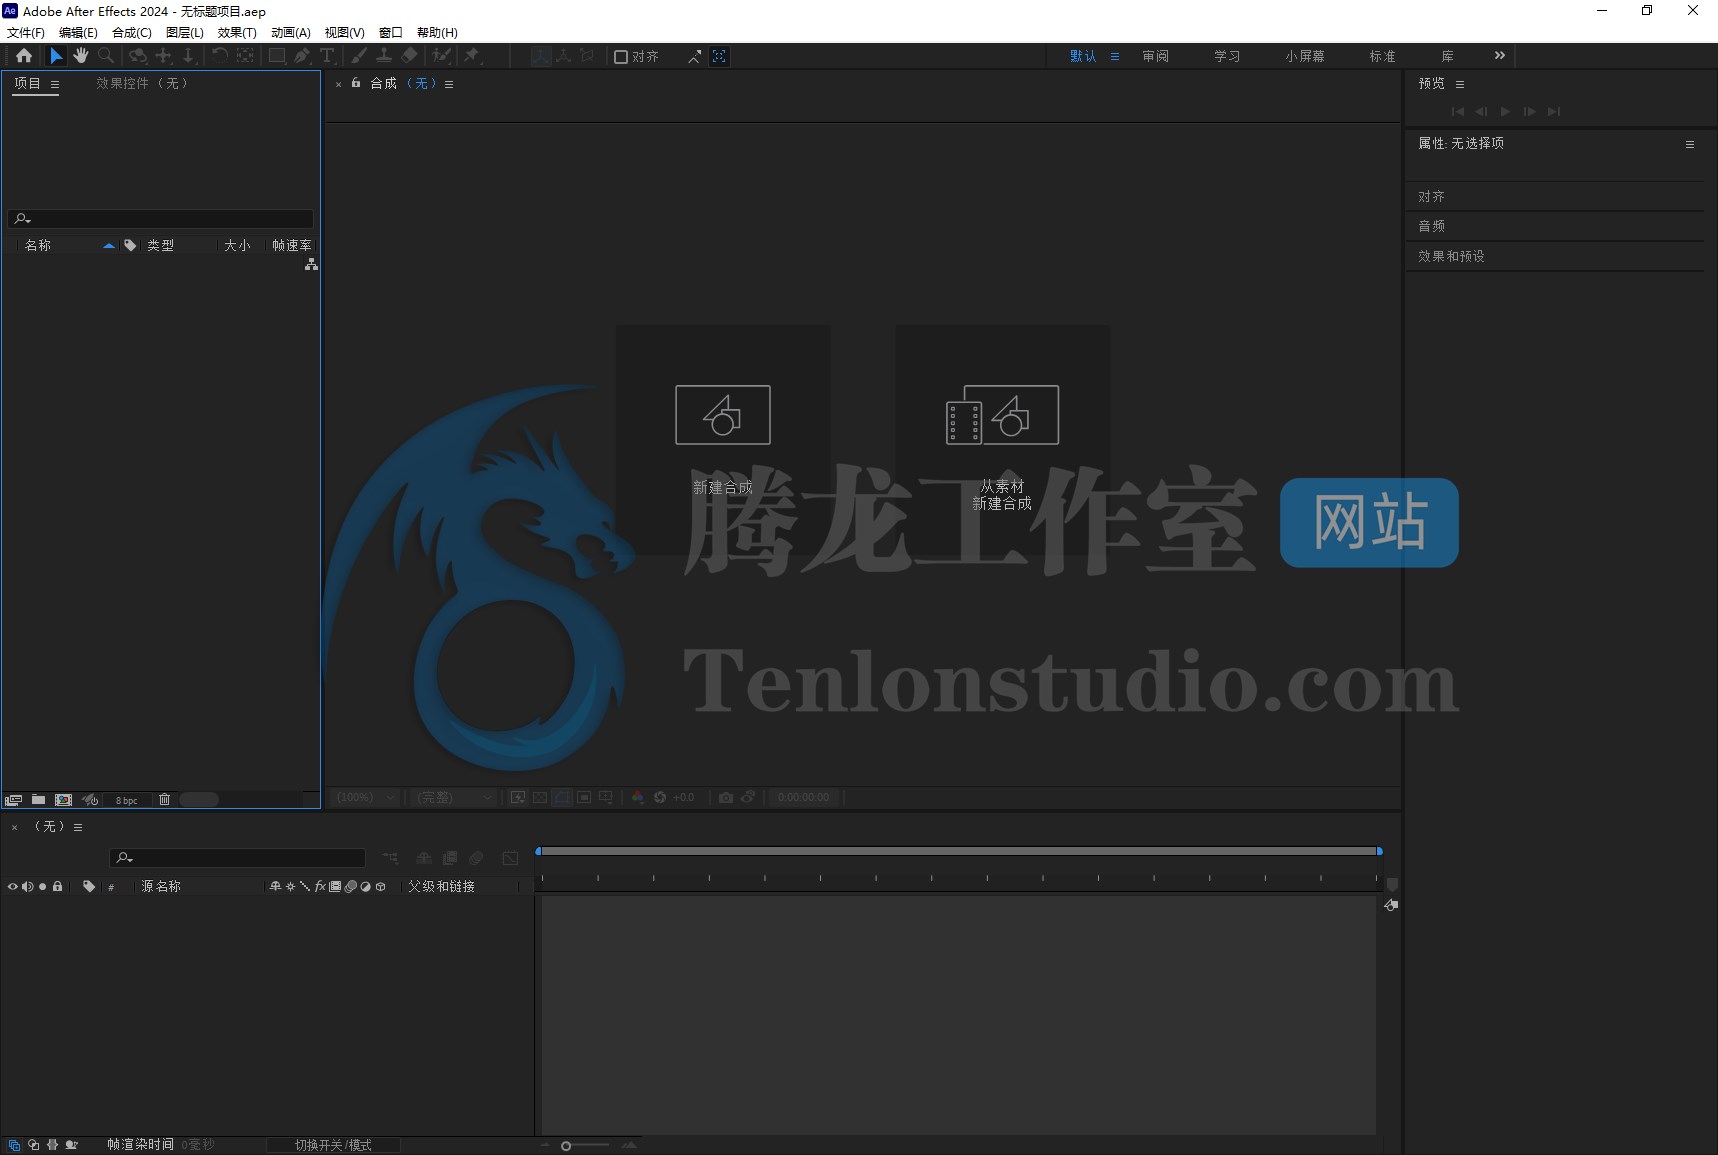This screenshot has width=1718, height=1155.
Task: Select the Pan Behind anchor tool
Action: tap(245, 56)
